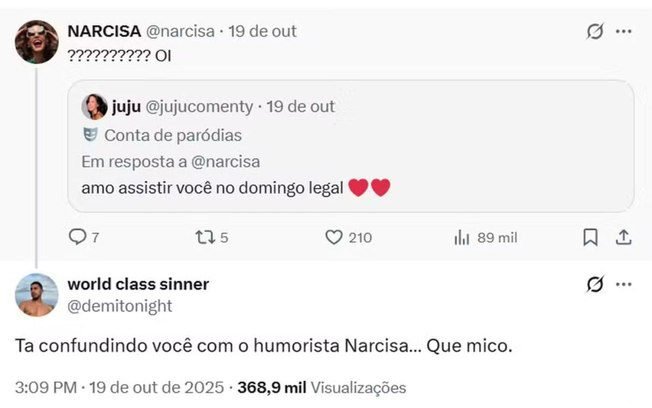
Task: Open more options on world class sinner tweet
Action: click(623, 285)
